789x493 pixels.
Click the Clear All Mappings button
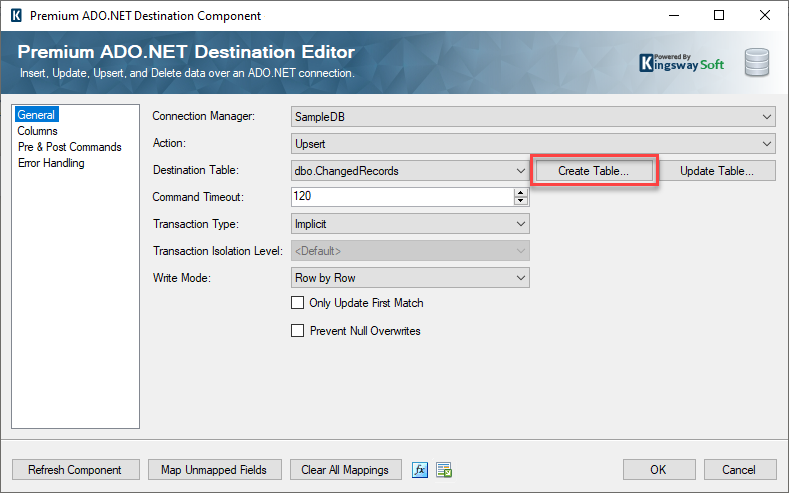pyautogui.click(x=345, y=470)
